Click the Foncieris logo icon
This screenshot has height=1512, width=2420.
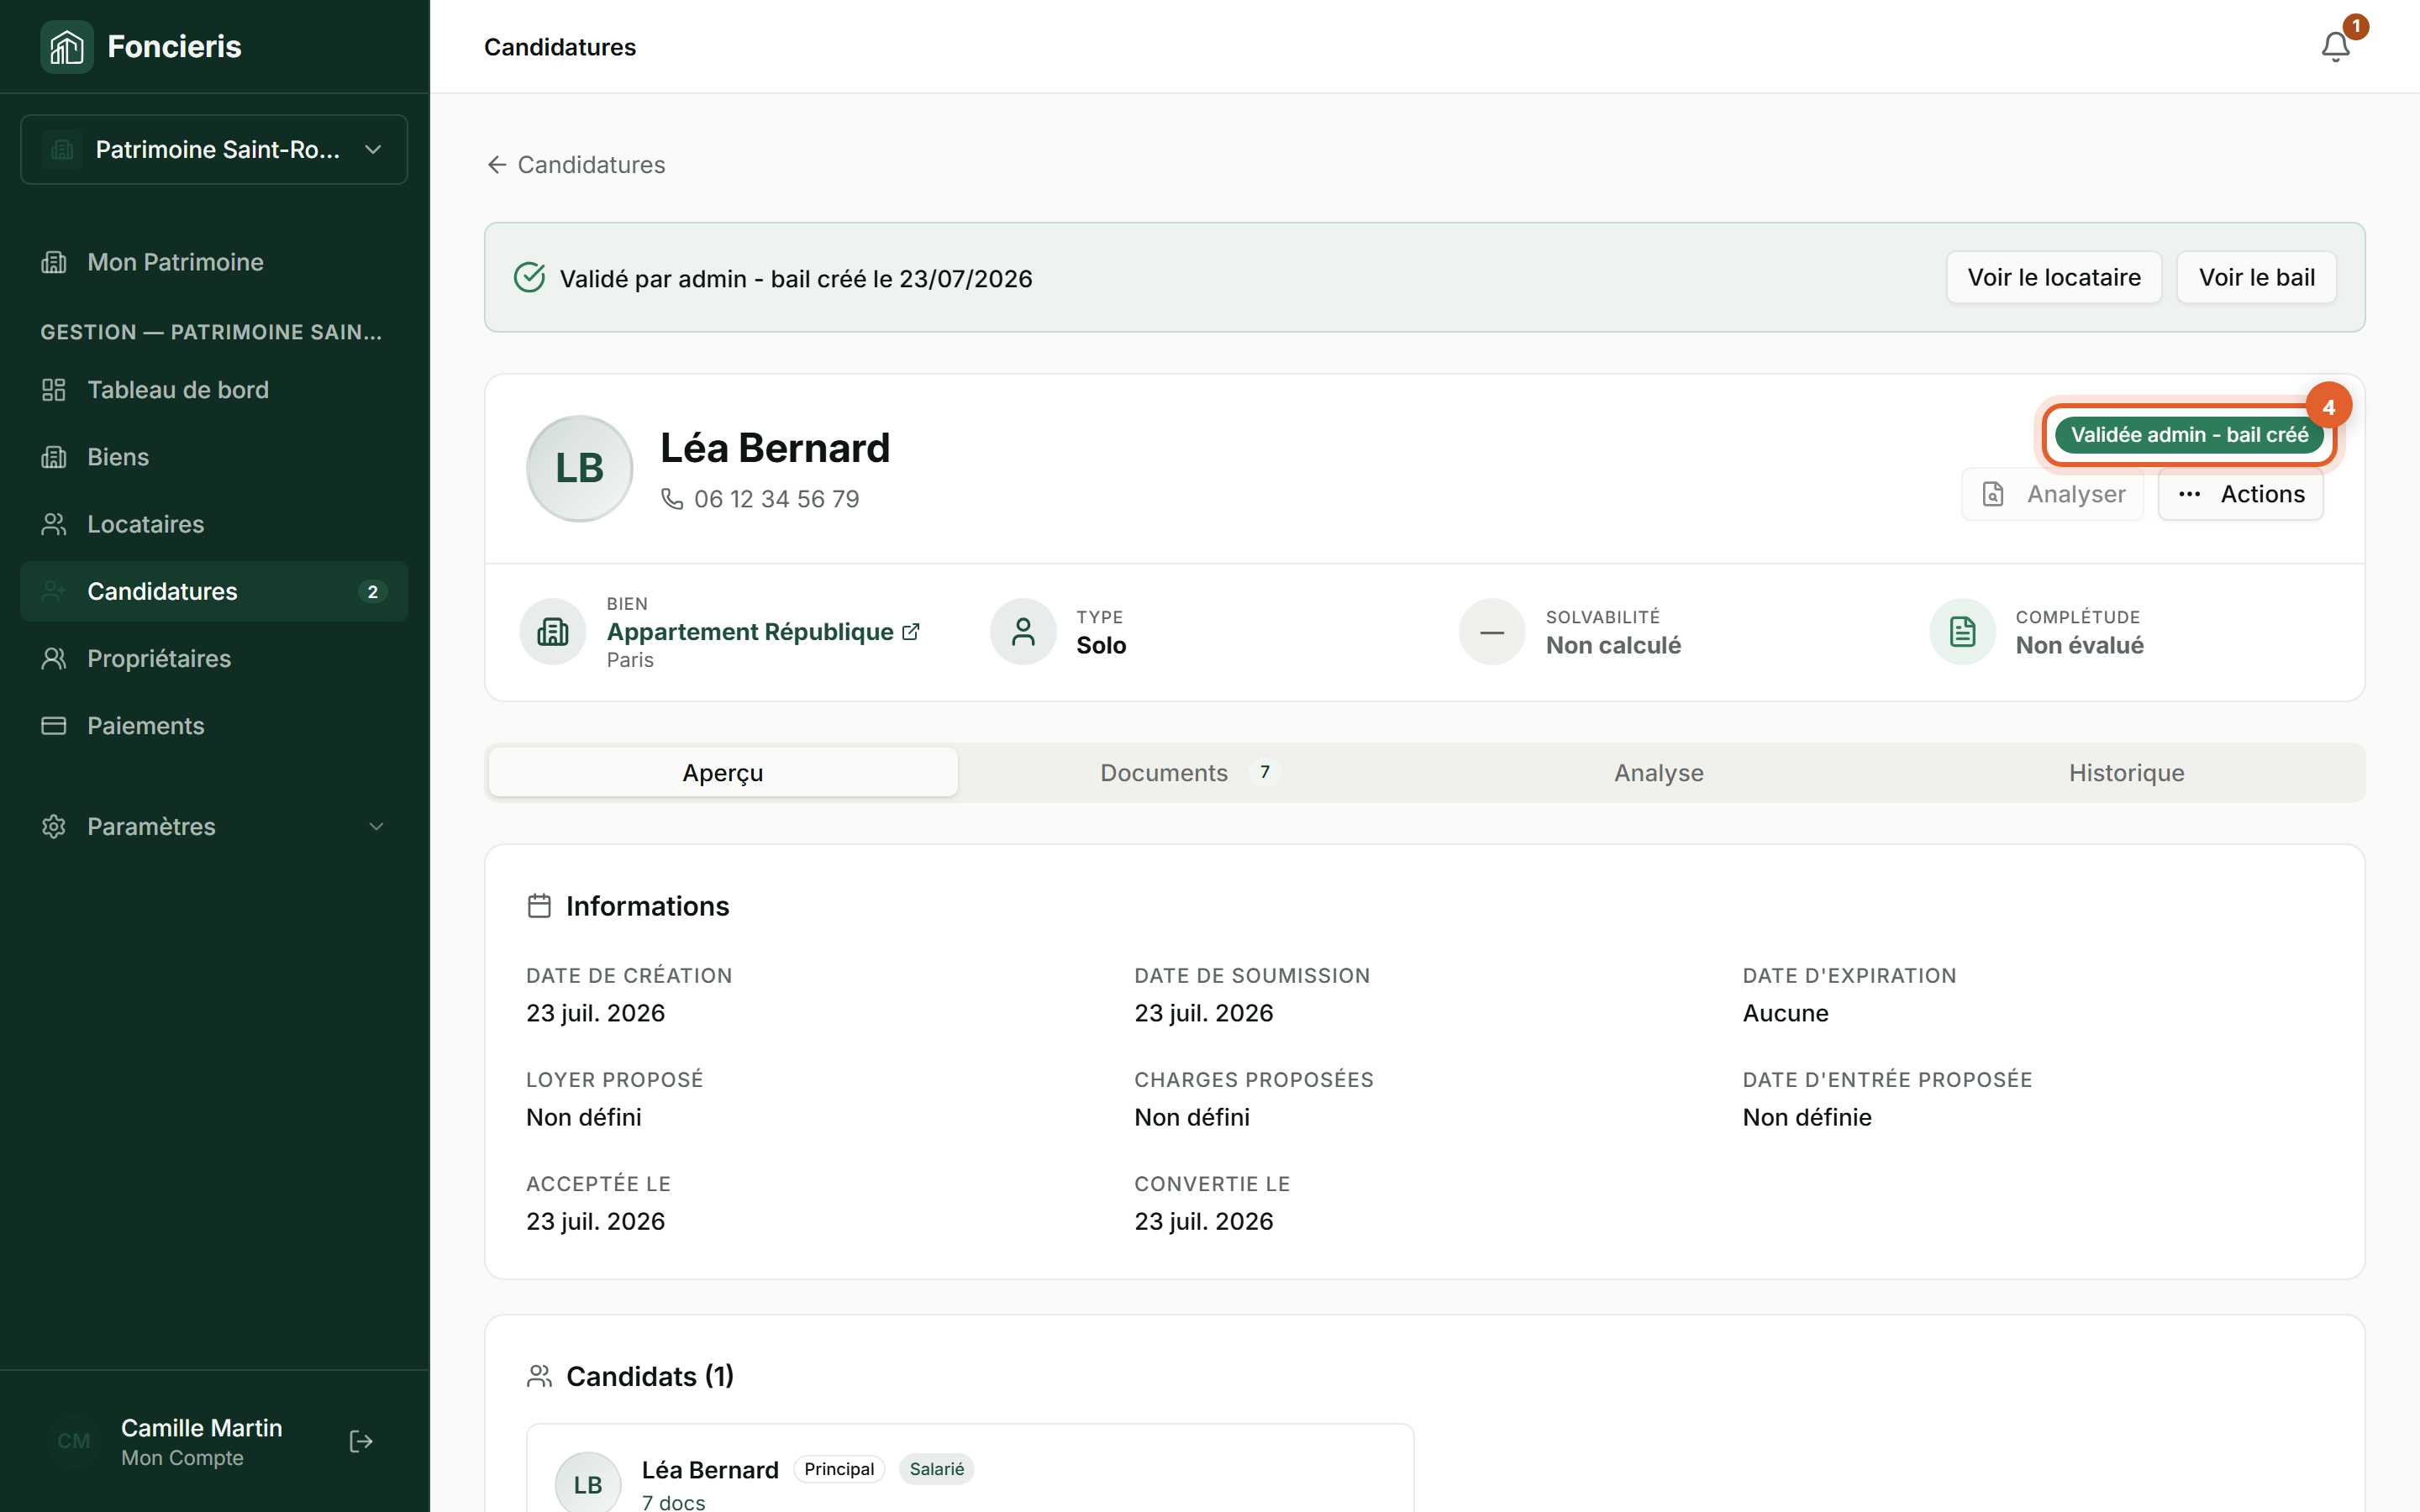66,47
